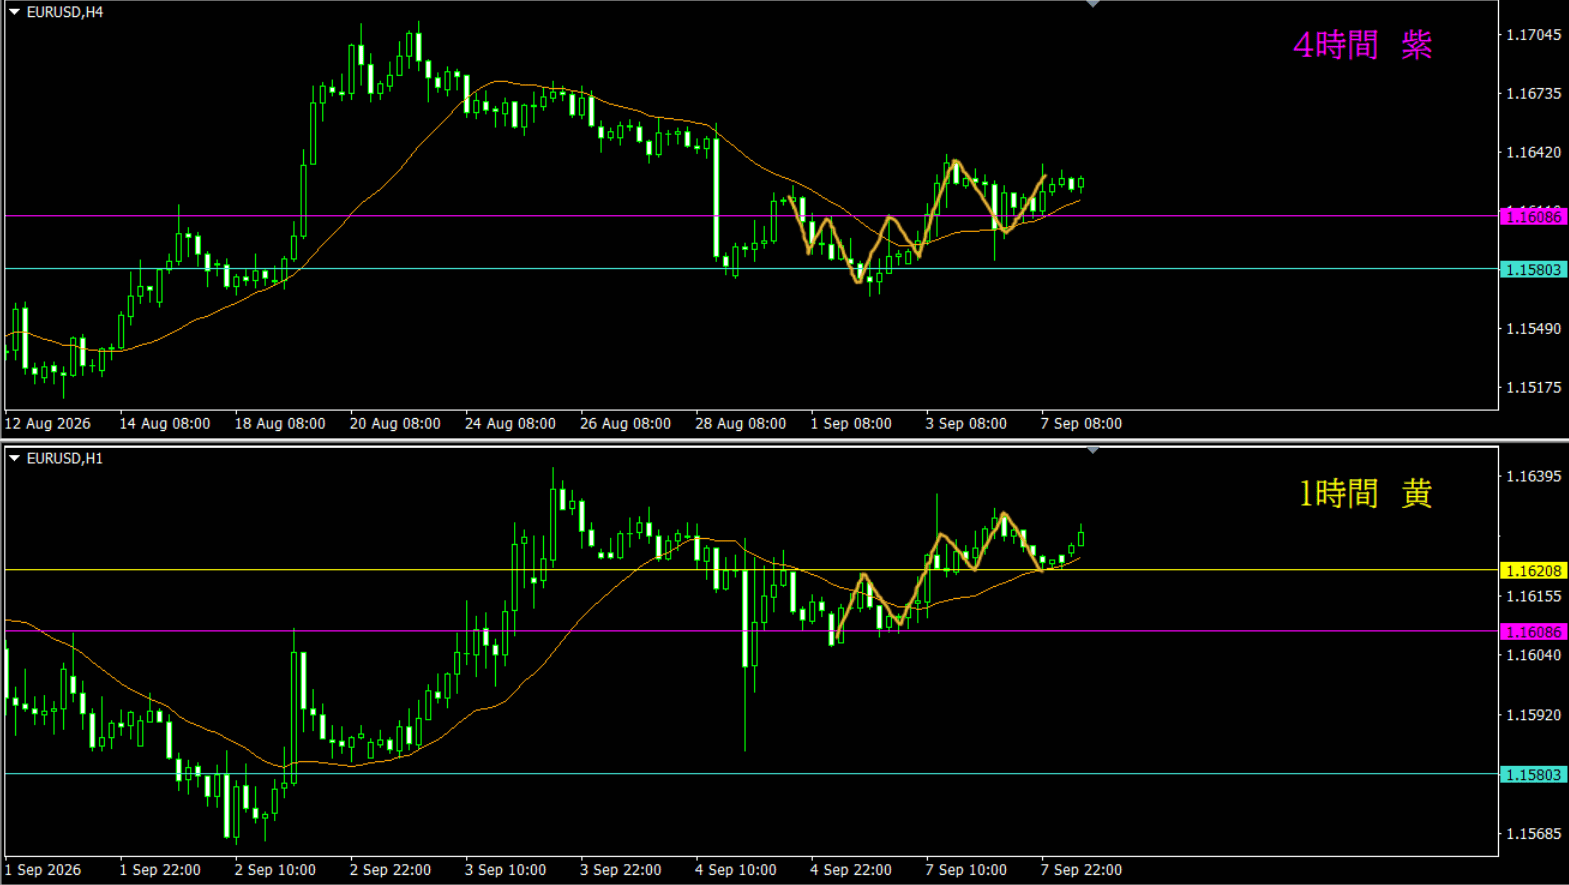The image size is (1569, 885).
Task: Click the magenta 4時間 紫 text label
Action: (x=1363, y=45)
